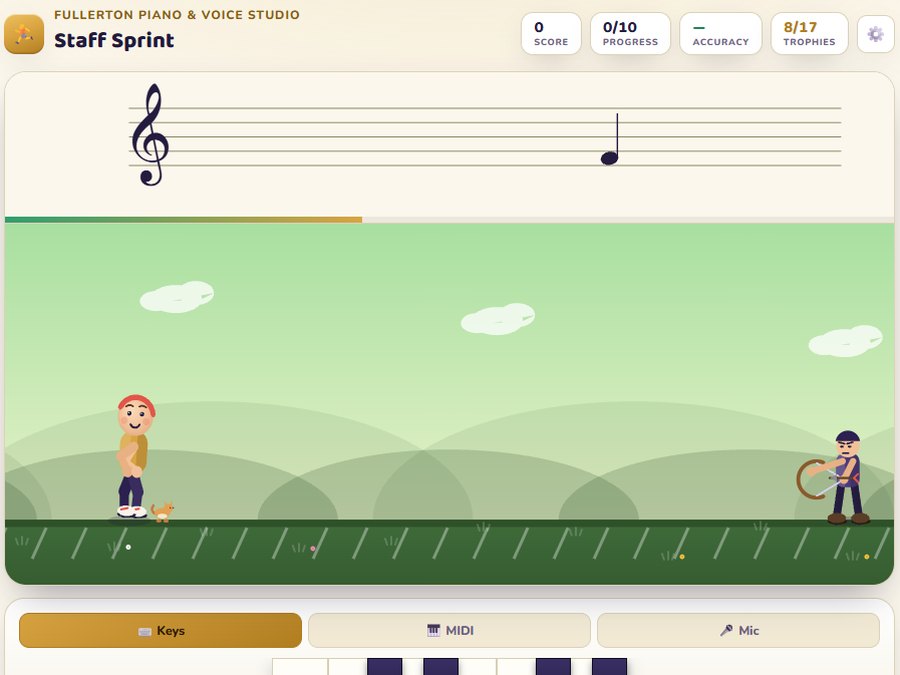Click the Accuracy stat card

tap(720, 34)
